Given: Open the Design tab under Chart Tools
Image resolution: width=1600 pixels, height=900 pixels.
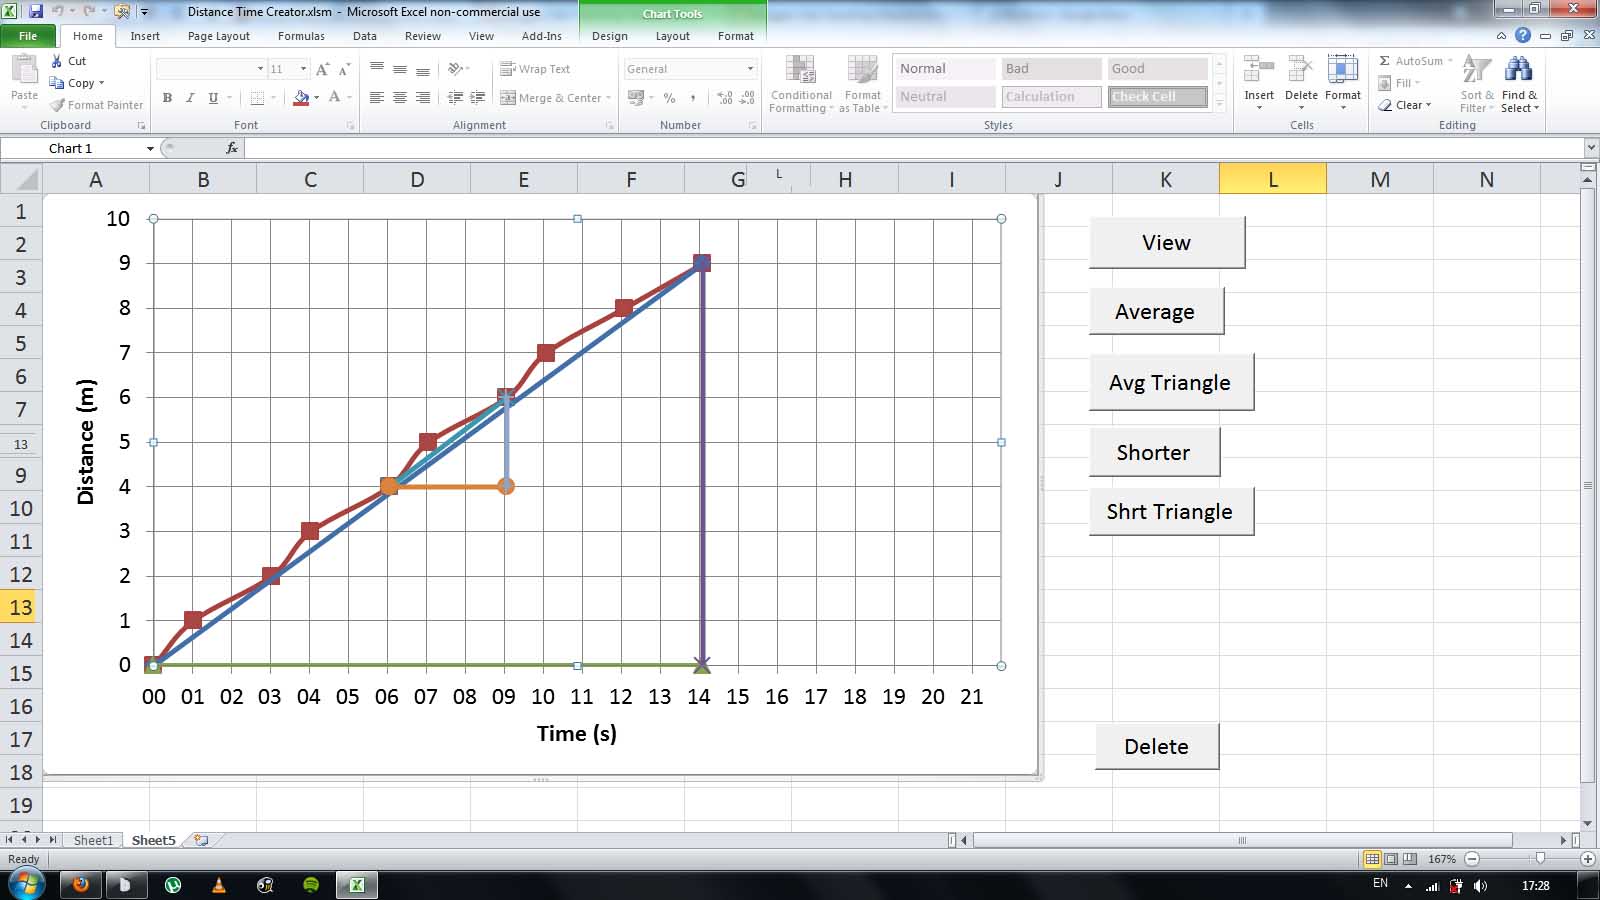Looking at the screenshot, I should point(610,36).
